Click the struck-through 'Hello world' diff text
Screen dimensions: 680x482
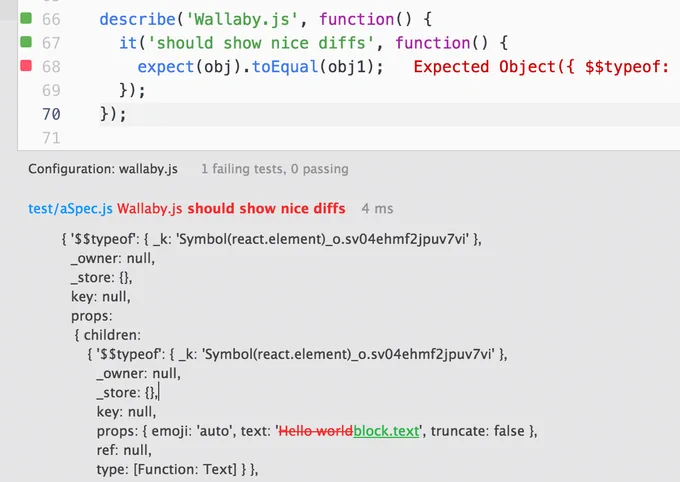coord(315,431)
